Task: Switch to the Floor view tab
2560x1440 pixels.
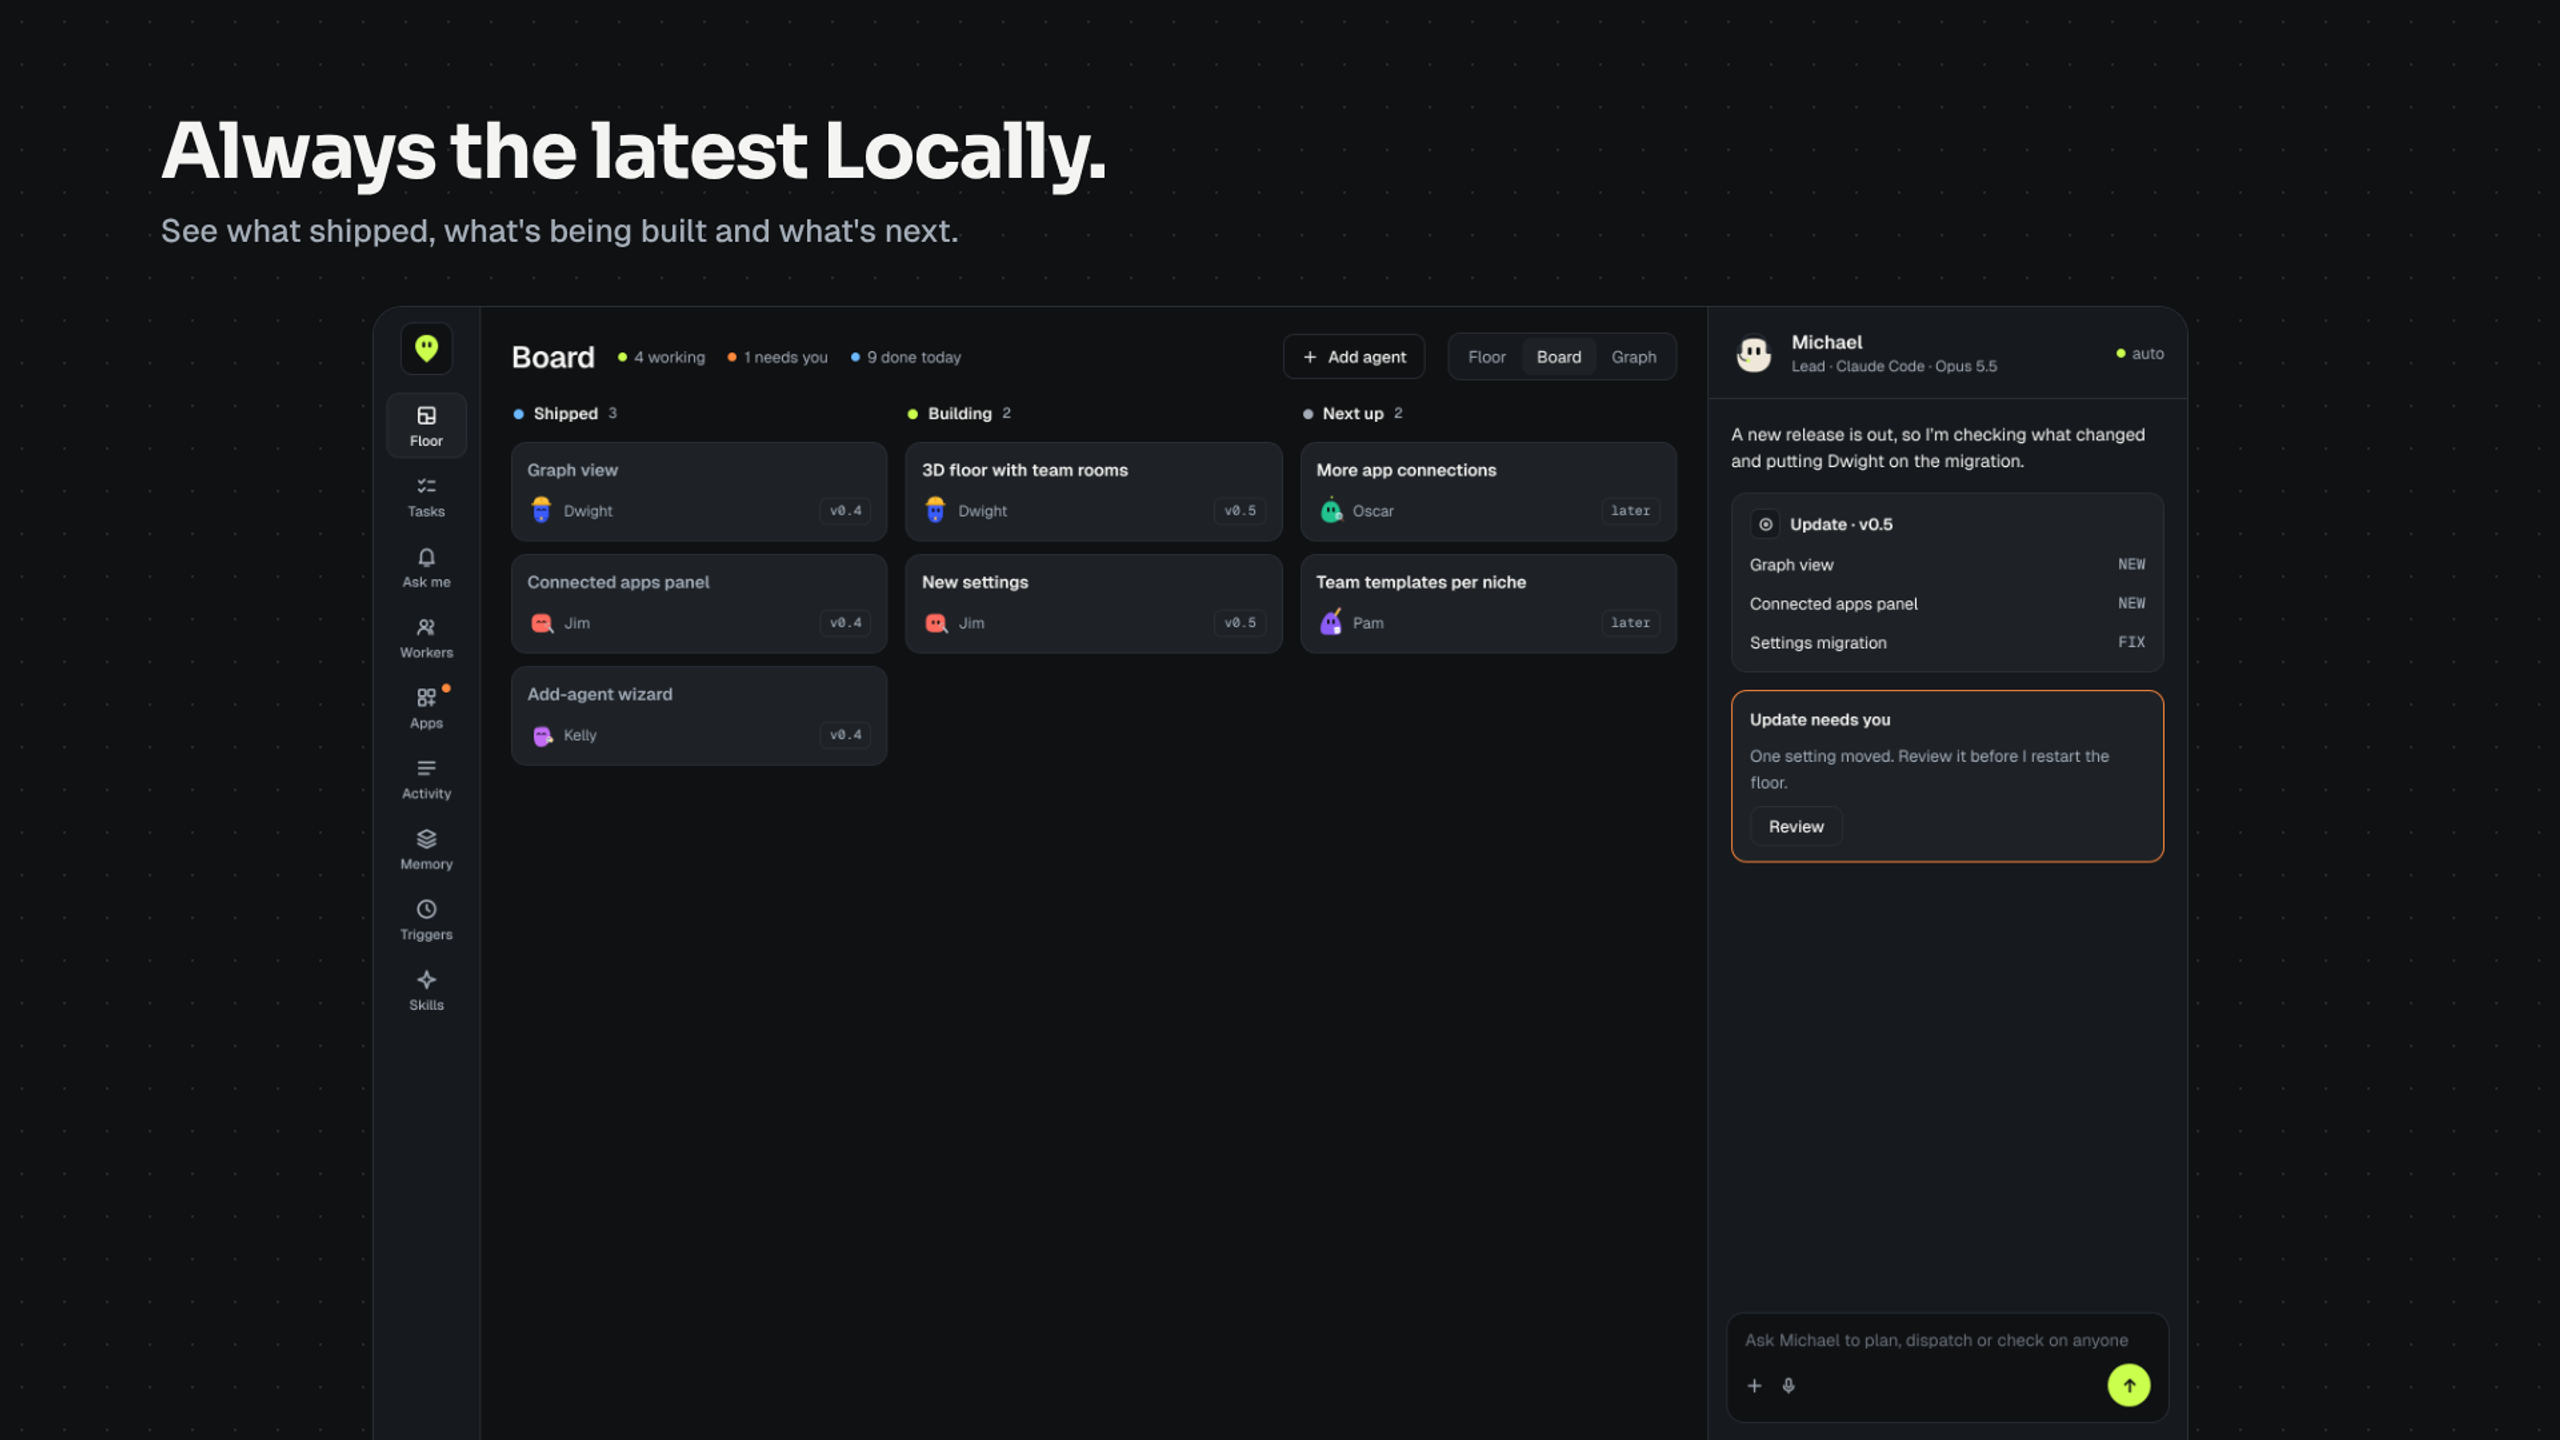Action: (1486, 357)
